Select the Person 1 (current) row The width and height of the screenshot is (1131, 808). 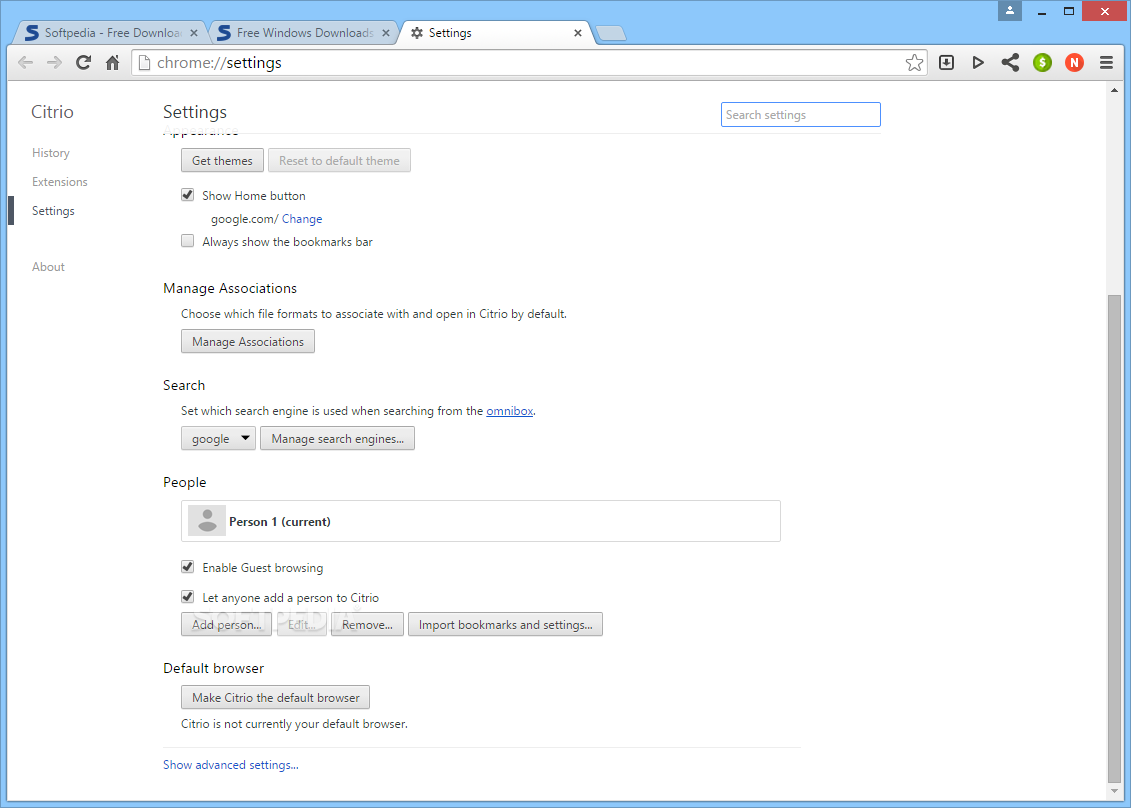pyautogui.click(x=480, y=521)
